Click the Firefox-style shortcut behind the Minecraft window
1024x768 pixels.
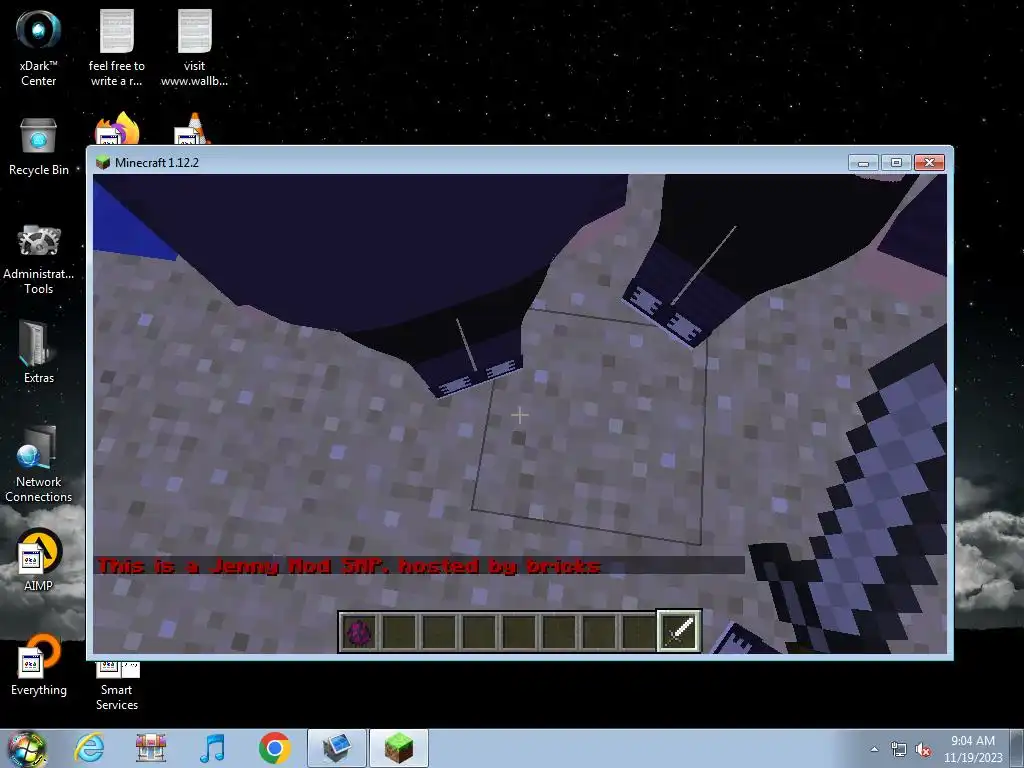coord(117,128)
